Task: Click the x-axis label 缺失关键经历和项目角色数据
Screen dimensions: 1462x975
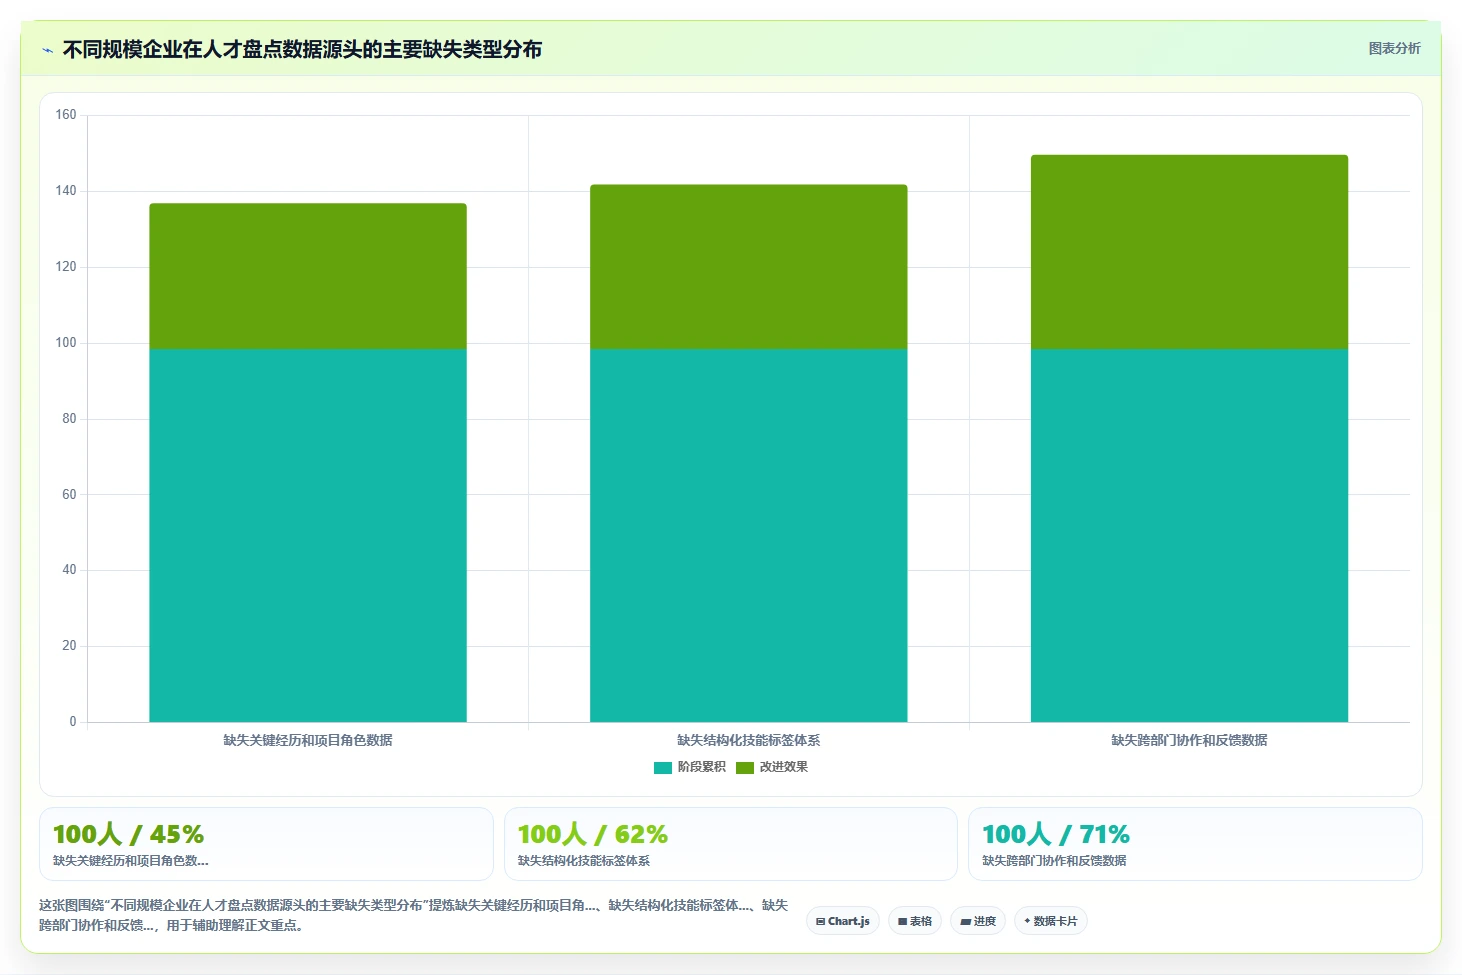Action: 308,741
